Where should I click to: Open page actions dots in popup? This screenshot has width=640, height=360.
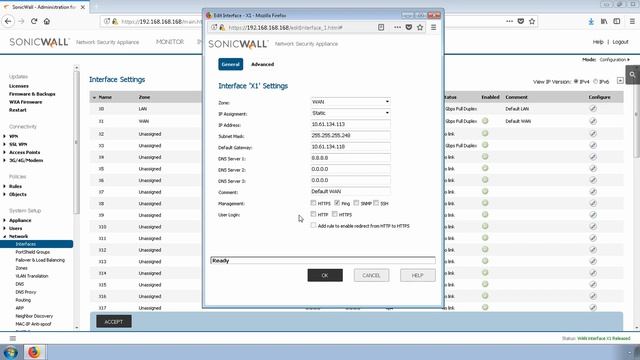(397, 27)
